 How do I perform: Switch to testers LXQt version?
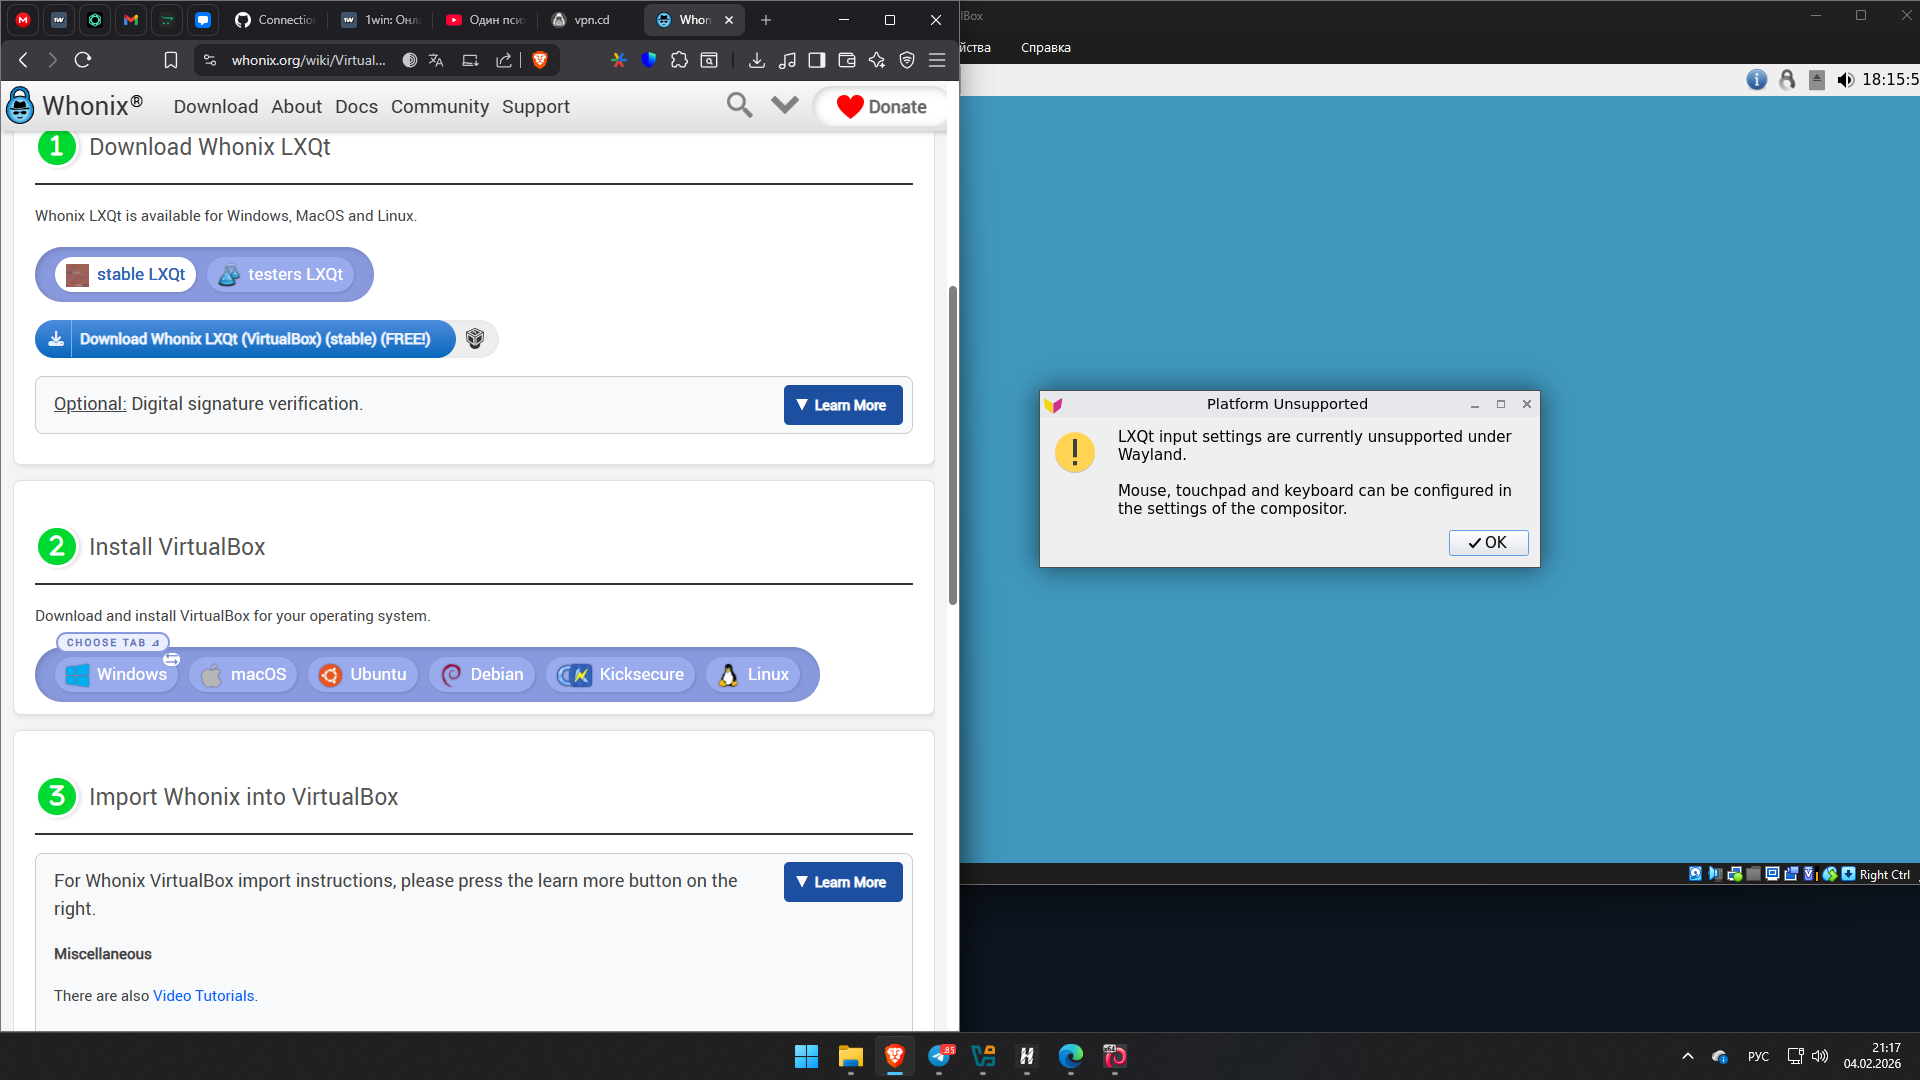tap(281, 275)
